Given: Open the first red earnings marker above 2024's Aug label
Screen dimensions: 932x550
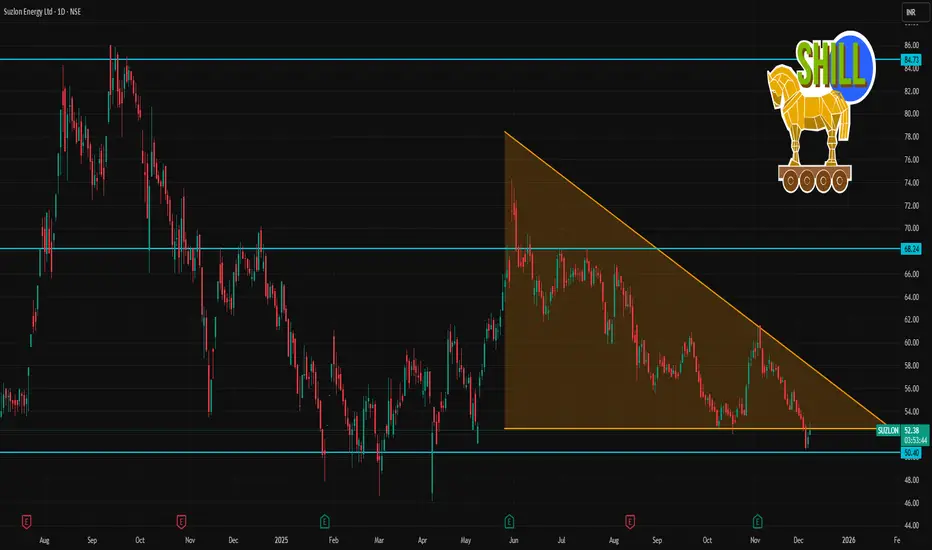Looking at the screenshot, I should click(x=26, y=522).
